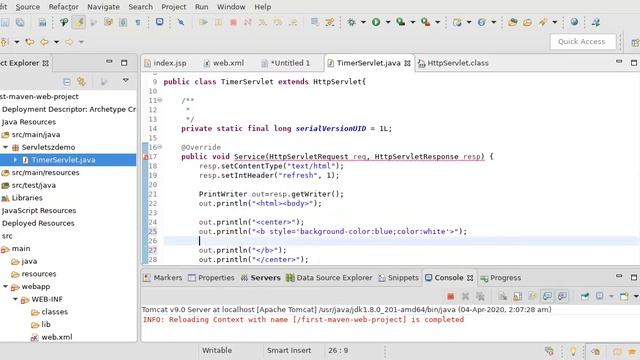The image size is (640, 360).
Task: Open the Run dropdown arrow beside green play
Action: click(x=388, y=22)
